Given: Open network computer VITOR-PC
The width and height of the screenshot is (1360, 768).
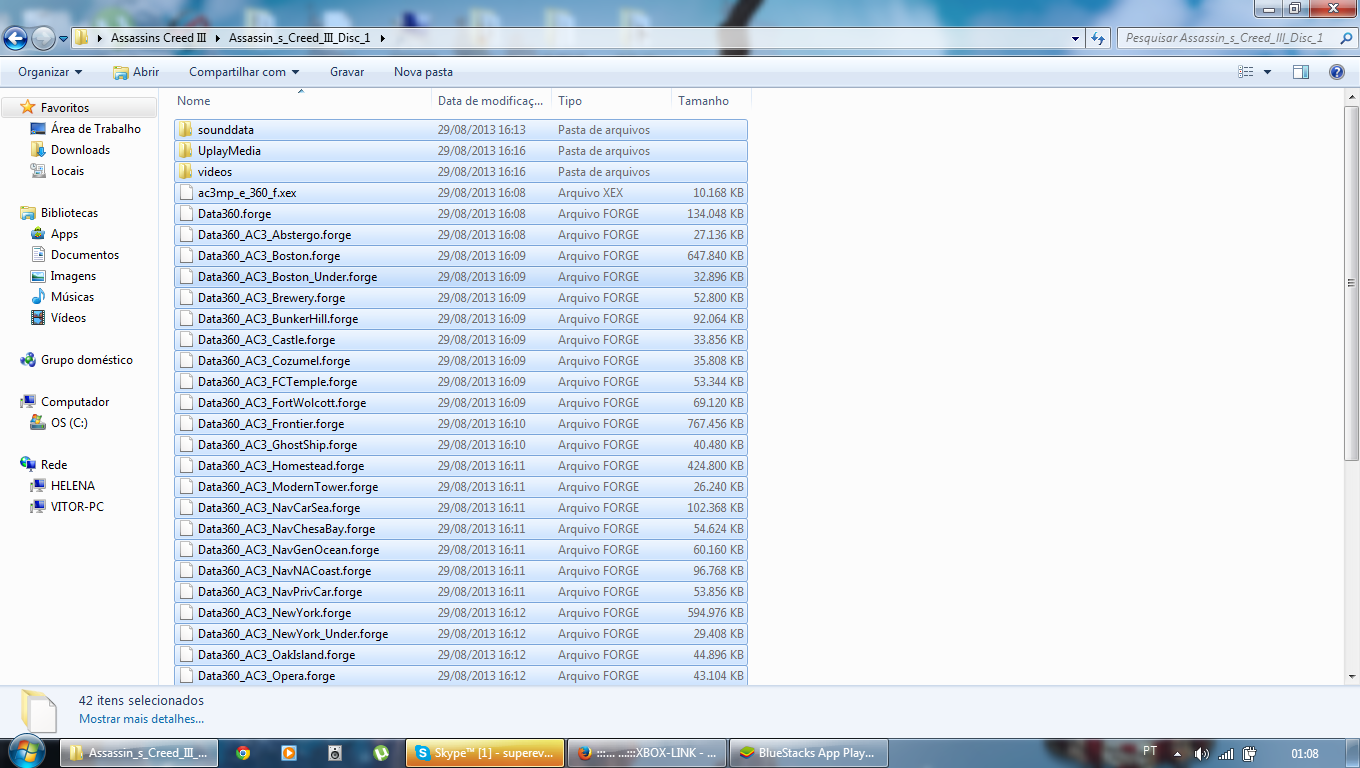Looking at the screenshot, I should [77, 507].
